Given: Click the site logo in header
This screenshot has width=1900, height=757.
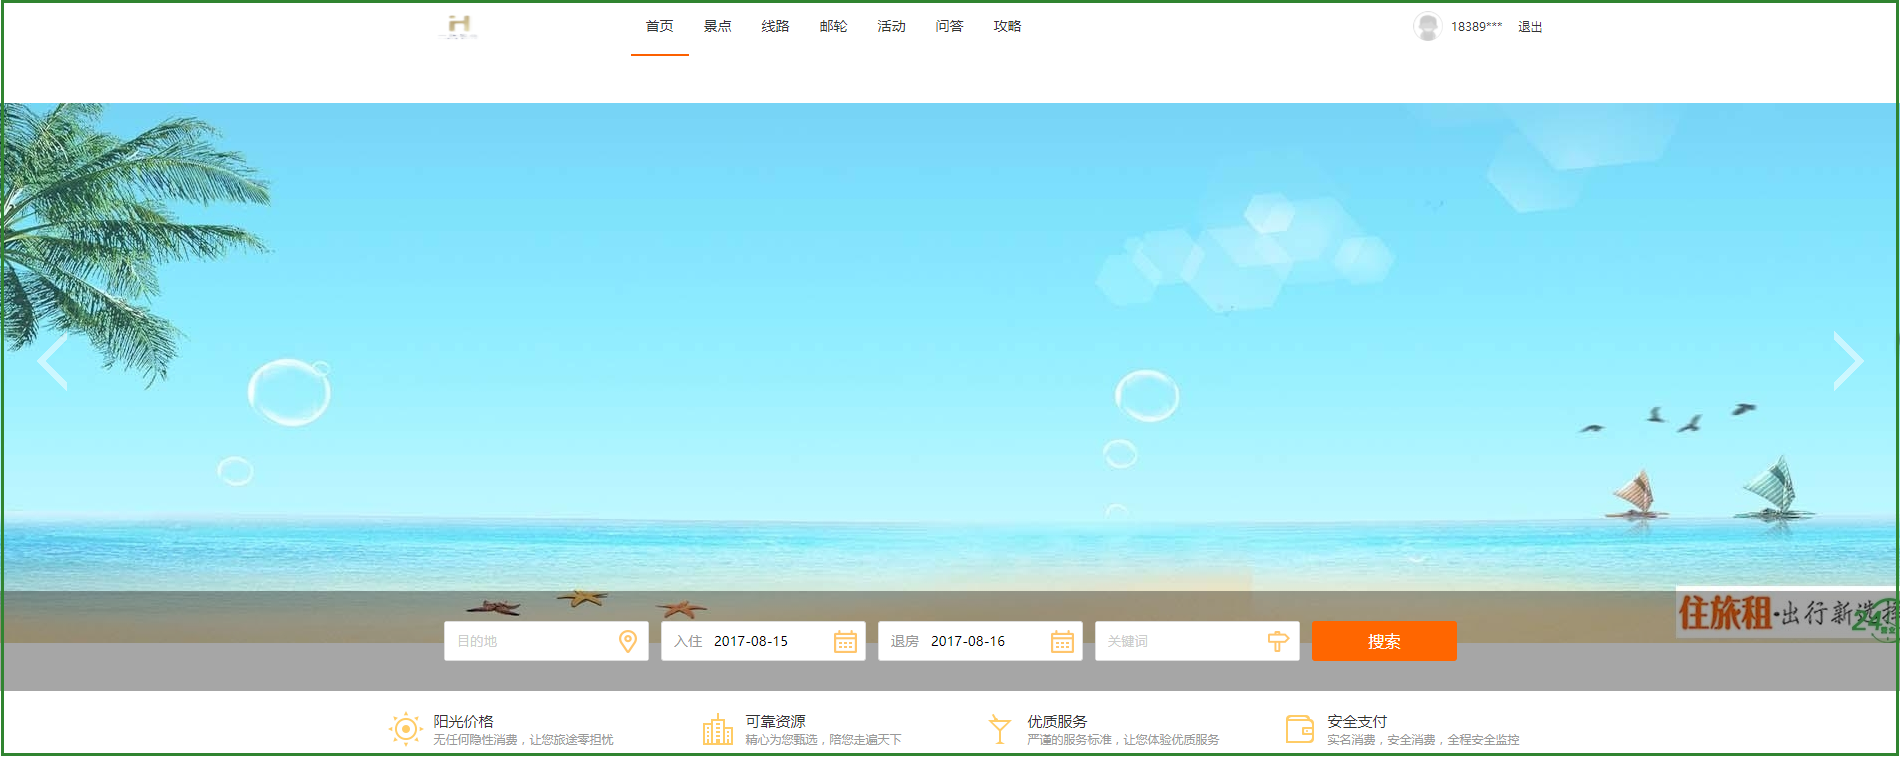Looking at the screenshot, I should (459, 26).
